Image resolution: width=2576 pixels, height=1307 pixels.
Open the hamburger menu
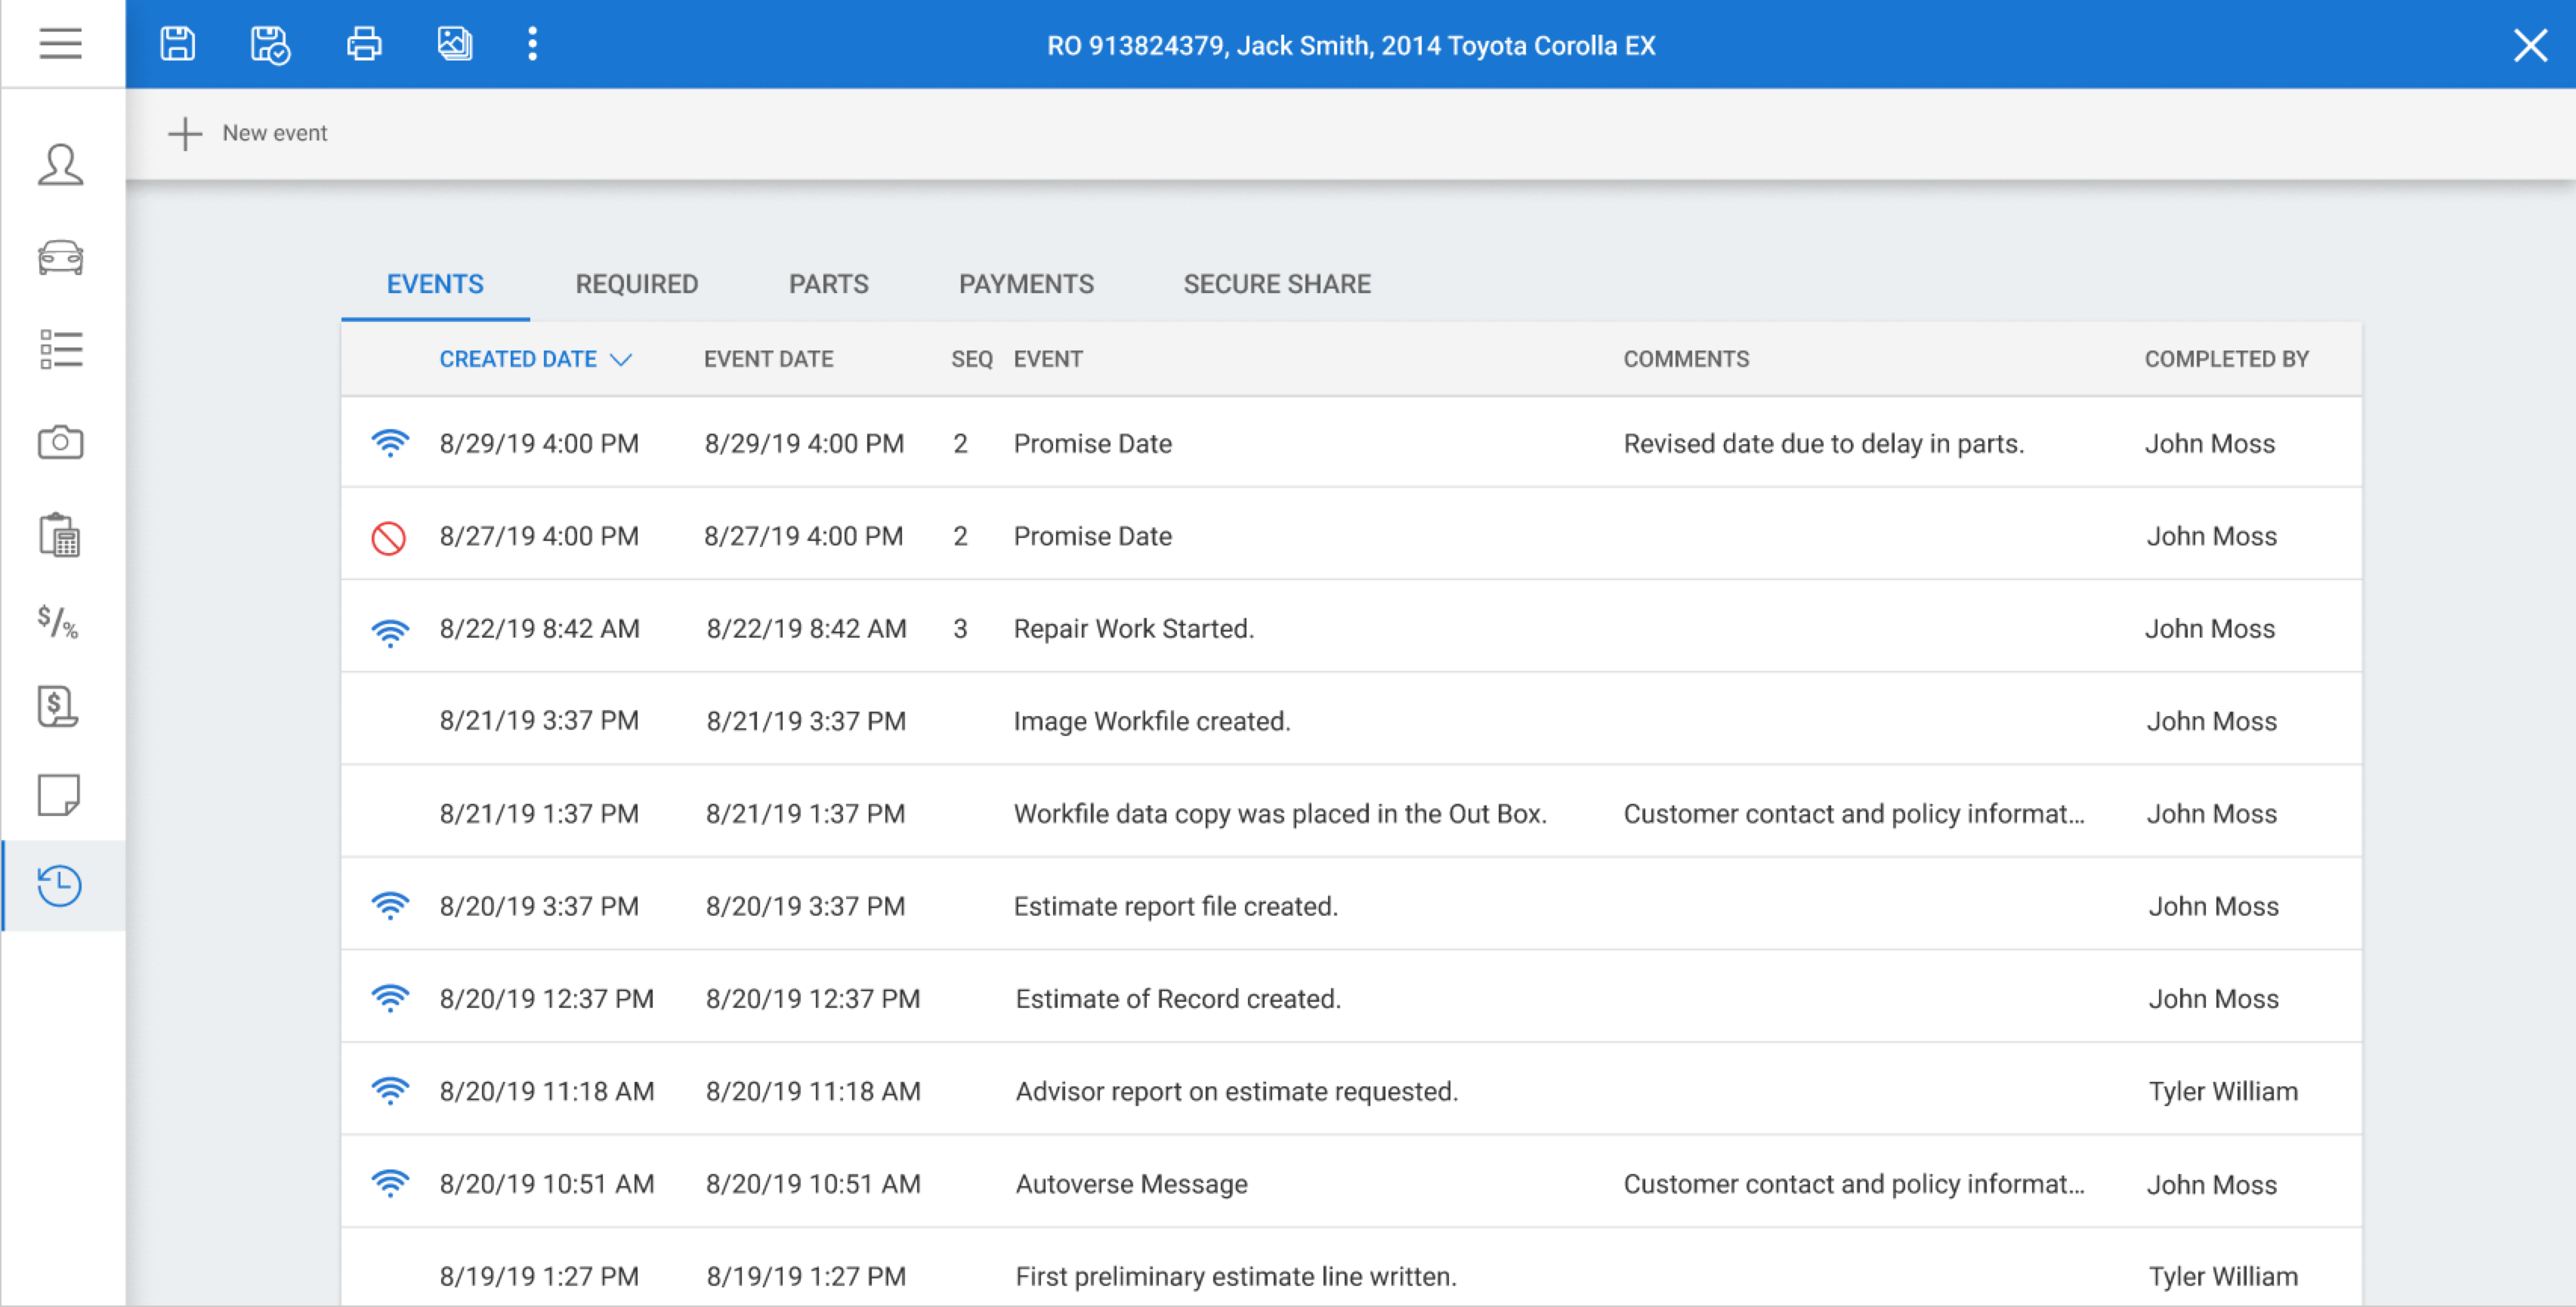(x=60, y=44)
